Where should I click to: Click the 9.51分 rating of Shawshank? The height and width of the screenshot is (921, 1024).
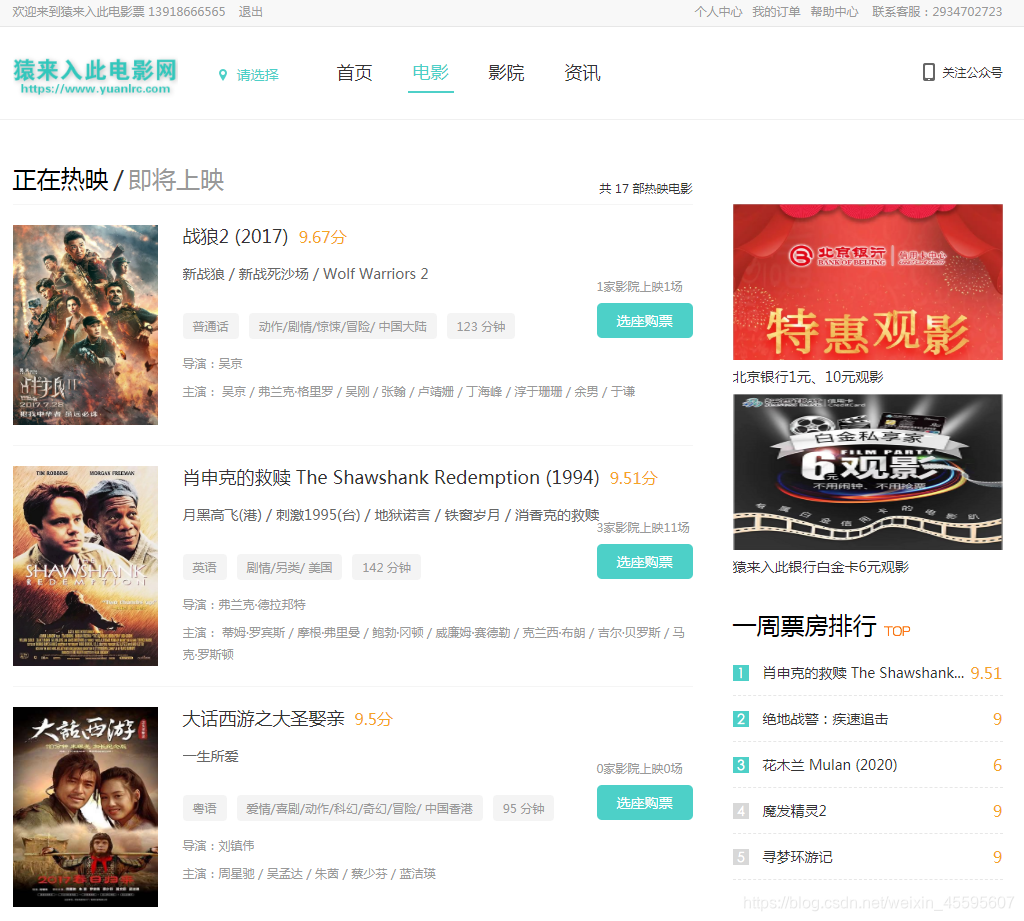[633, 478]
